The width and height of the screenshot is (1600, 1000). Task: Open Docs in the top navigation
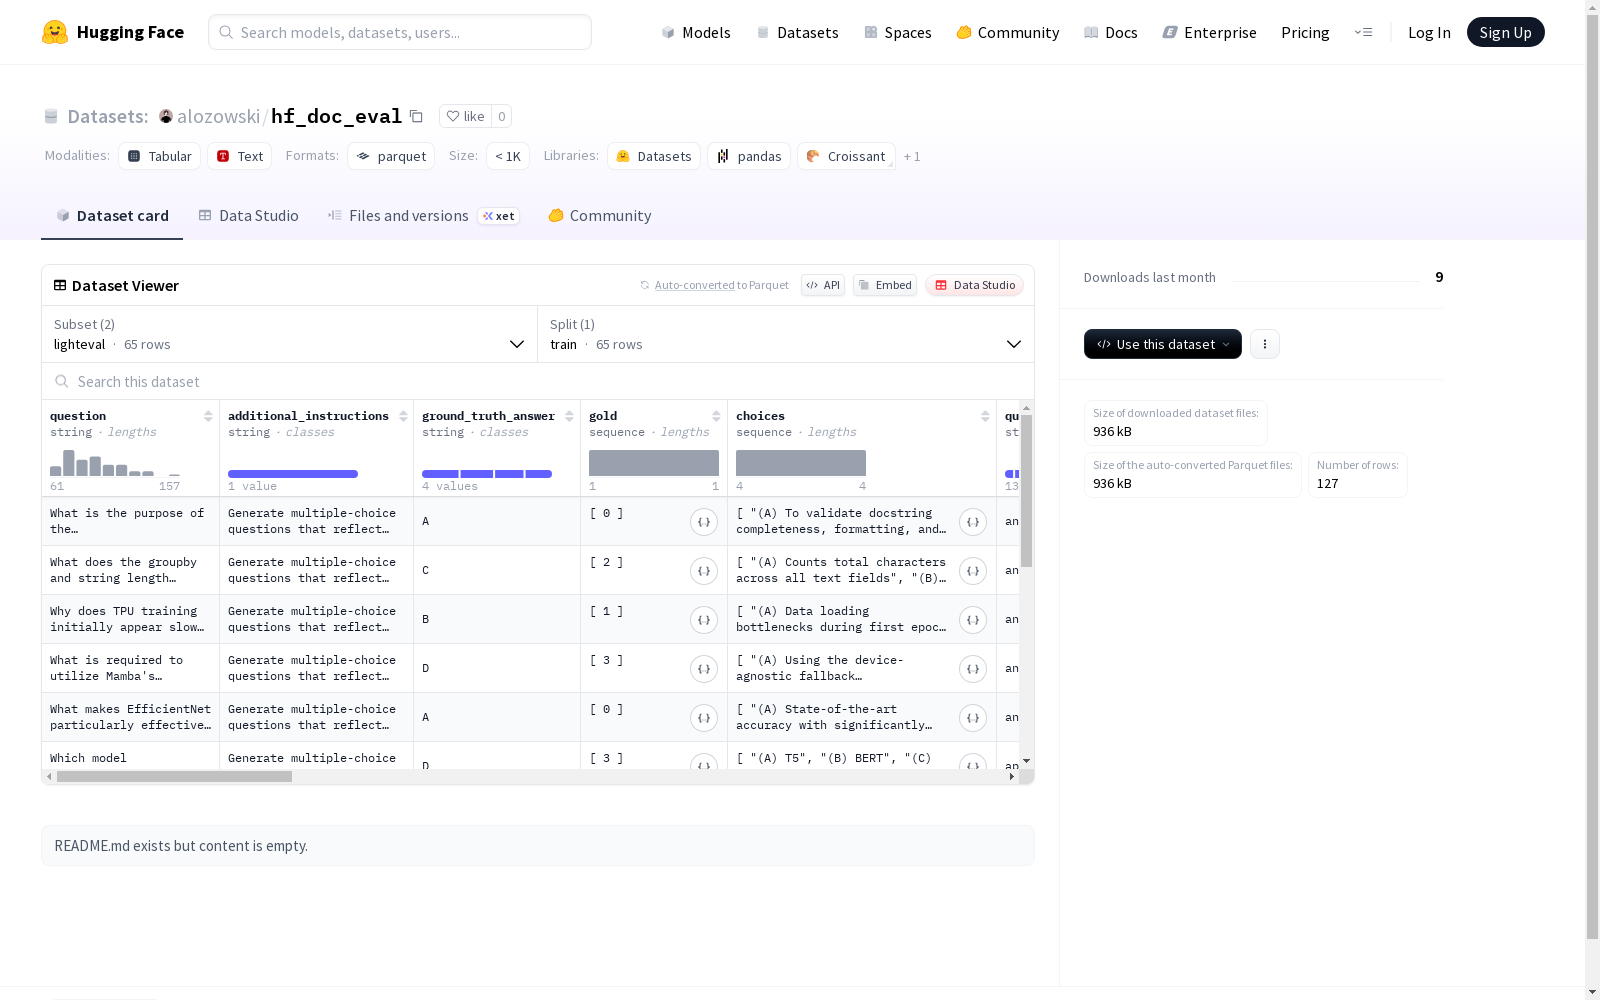coord(1111,32)
